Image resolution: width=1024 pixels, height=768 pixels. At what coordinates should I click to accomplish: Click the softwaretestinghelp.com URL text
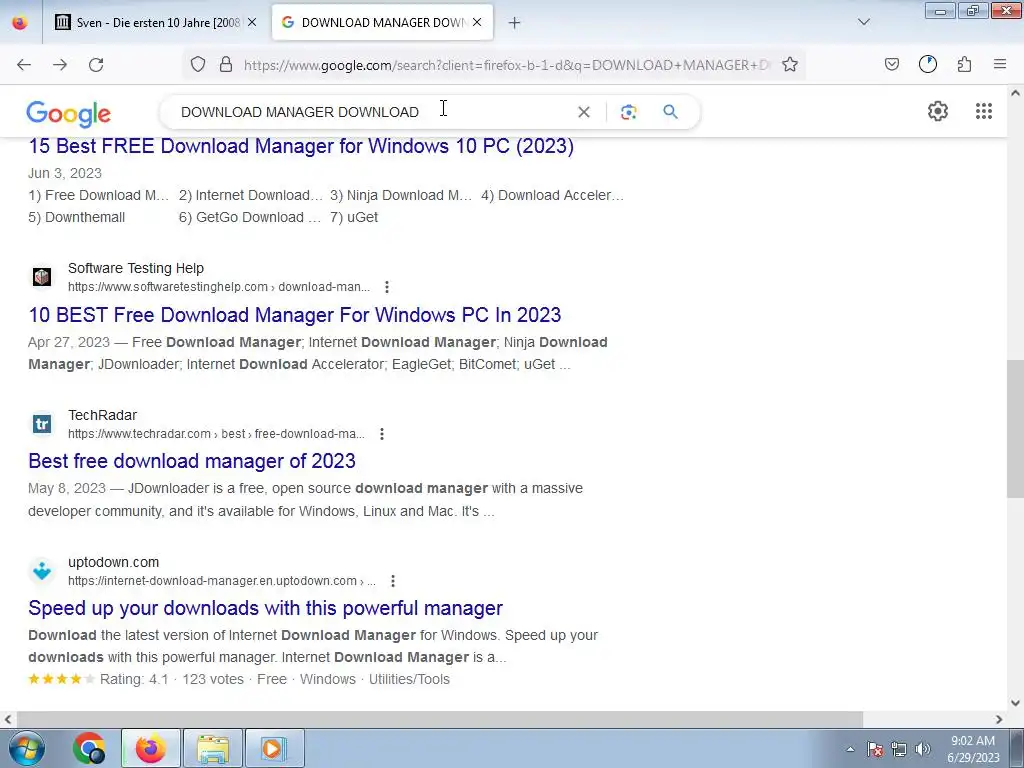(219, 287)
